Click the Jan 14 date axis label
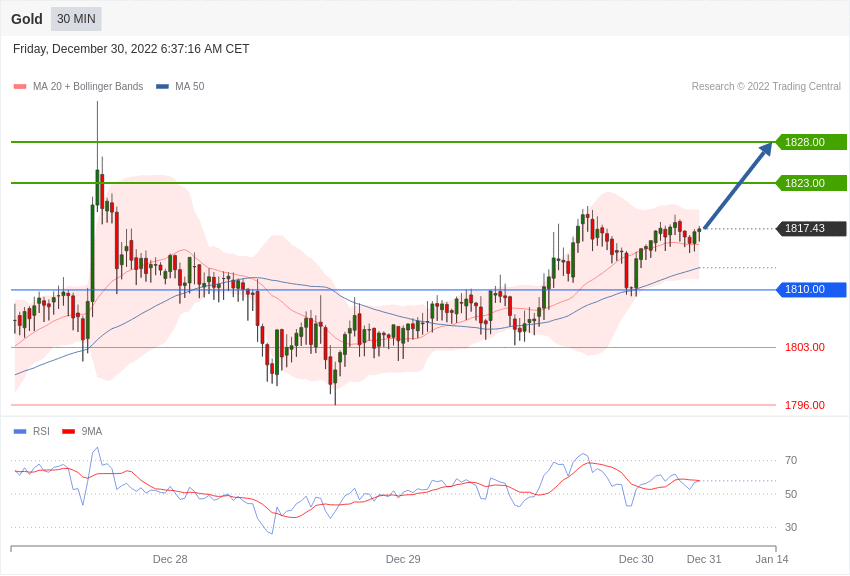The image size is (850, 576). click(x=772, y=559)
